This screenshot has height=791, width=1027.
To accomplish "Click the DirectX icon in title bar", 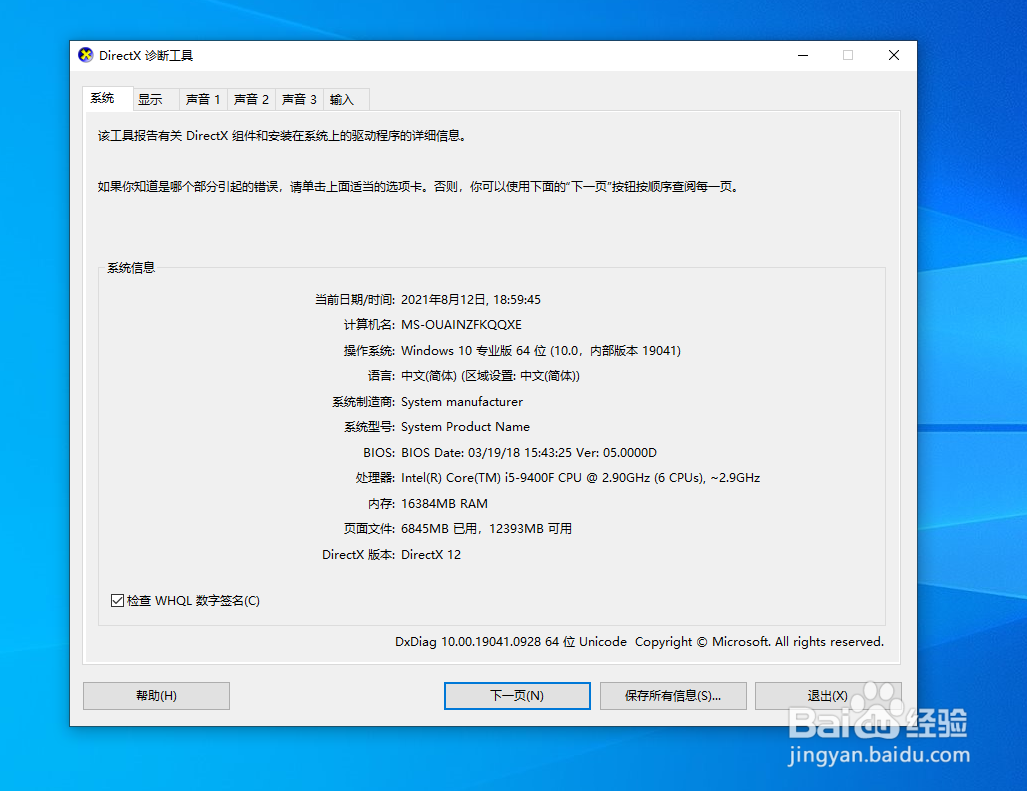I will tap(85, 55).
